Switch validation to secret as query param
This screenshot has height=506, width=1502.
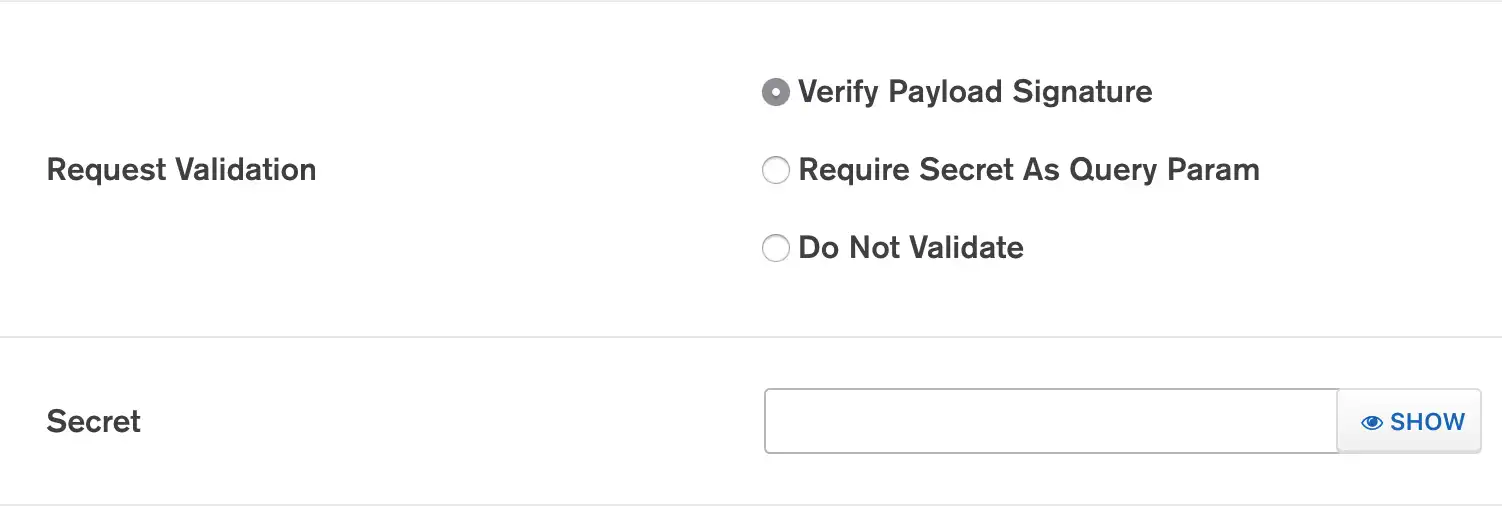click(x=775, y=170)
